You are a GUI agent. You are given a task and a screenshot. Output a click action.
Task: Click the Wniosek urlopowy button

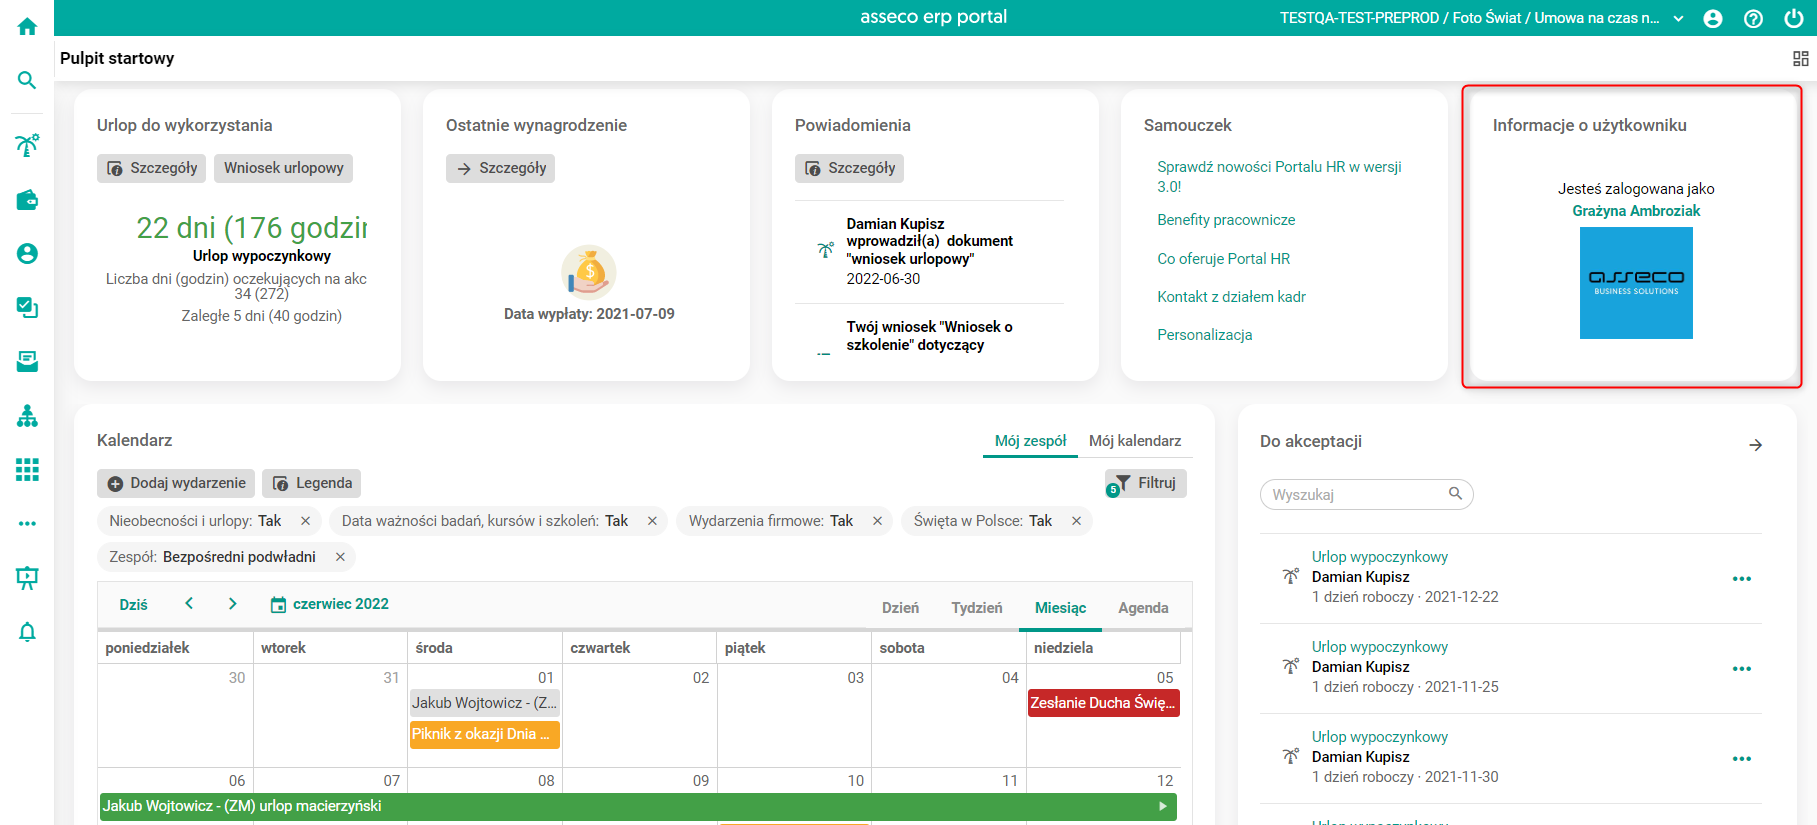click(284, 168)
